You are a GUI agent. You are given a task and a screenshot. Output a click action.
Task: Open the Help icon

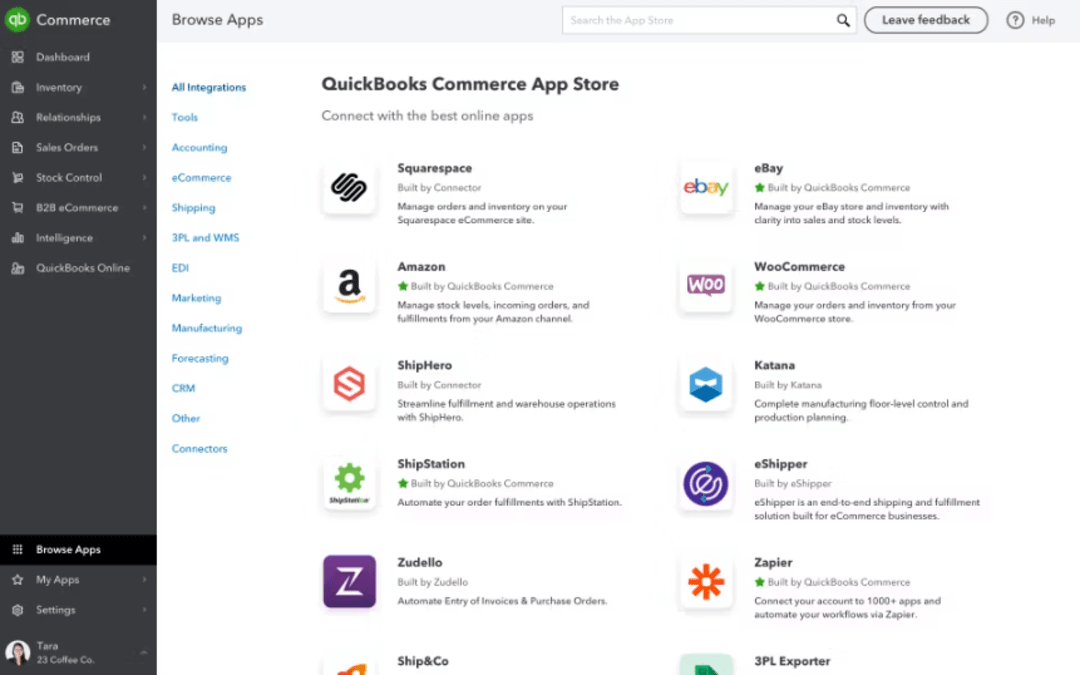(1017, 20)
